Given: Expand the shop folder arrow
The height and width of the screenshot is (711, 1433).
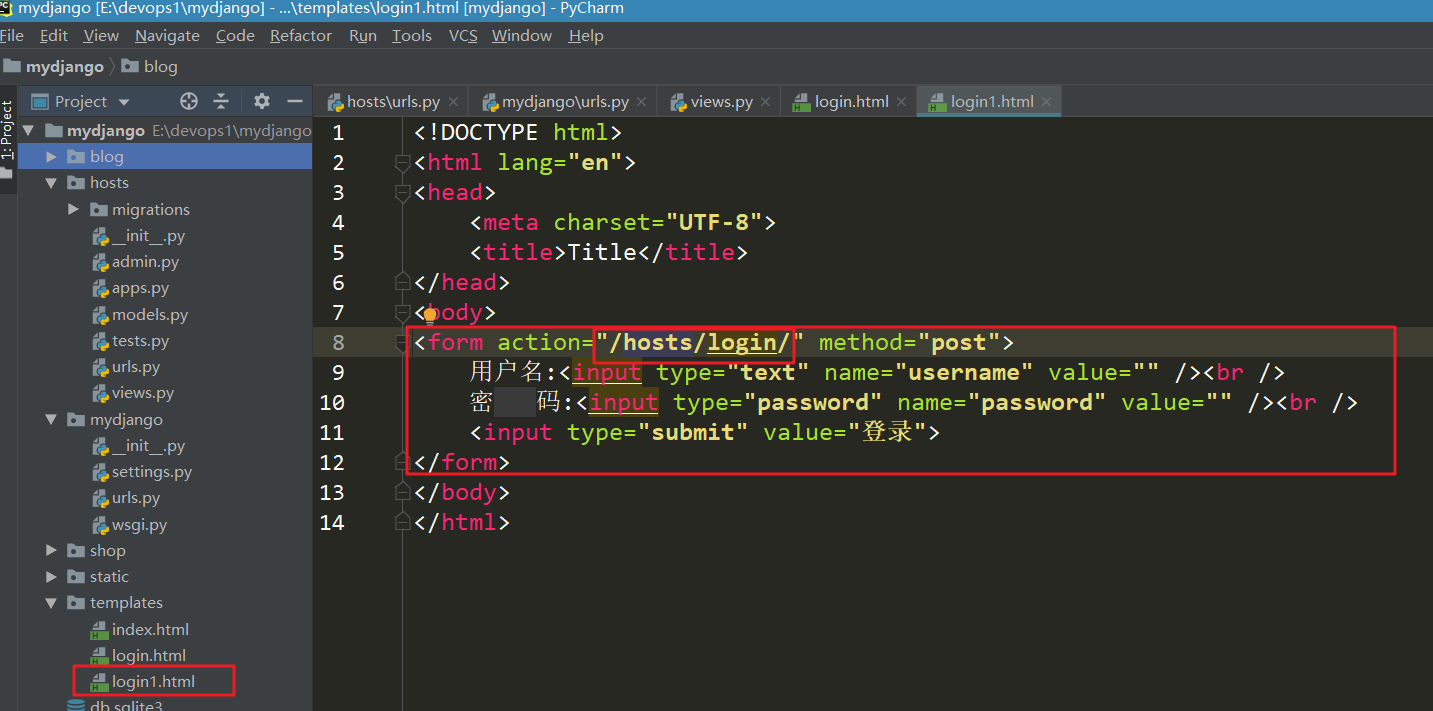Looking at the screenshot, I should (52, 551).
